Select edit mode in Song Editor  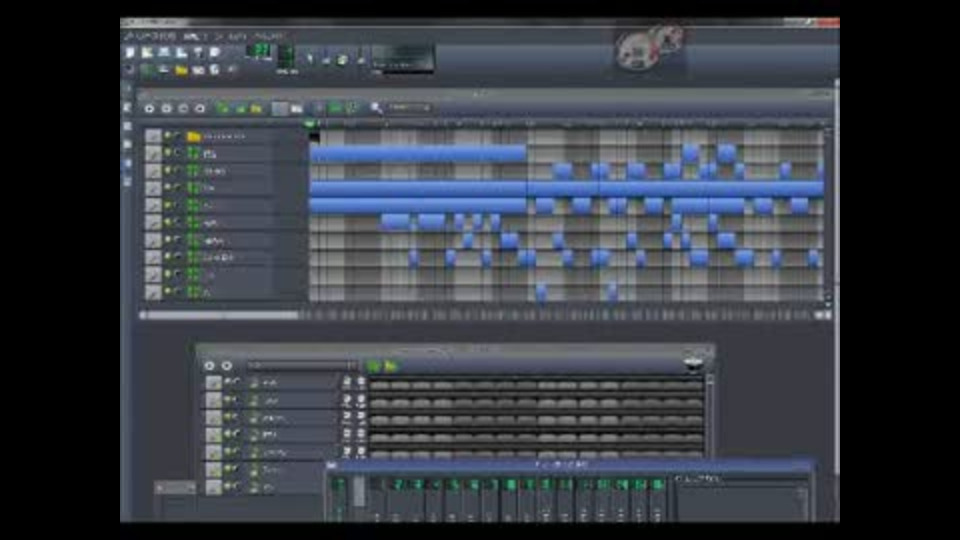(297, 109)
